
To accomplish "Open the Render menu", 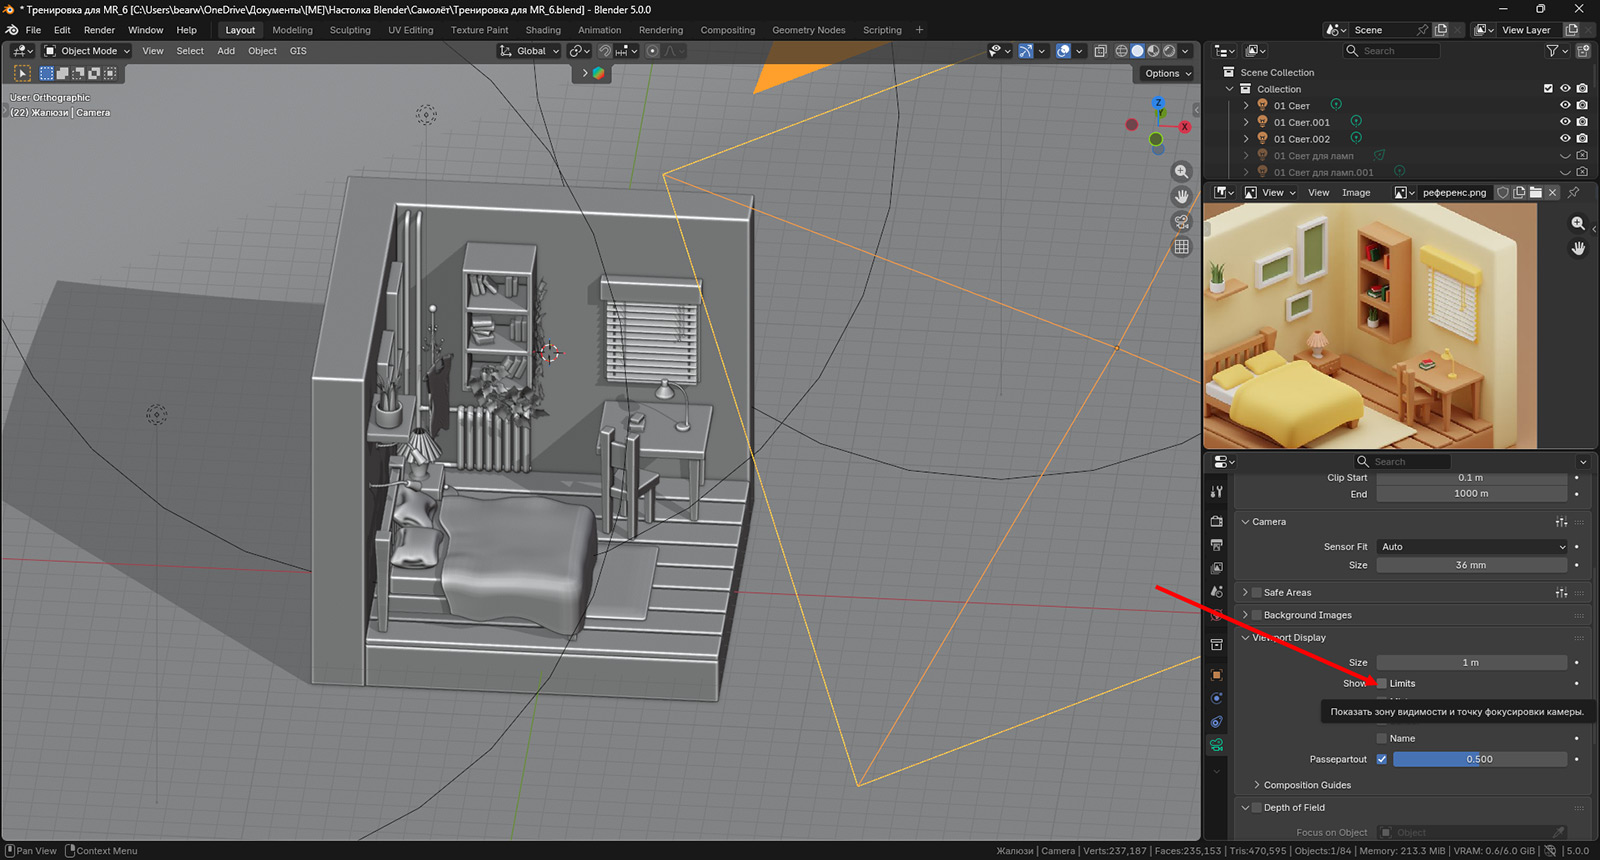I will click(99, 30).
